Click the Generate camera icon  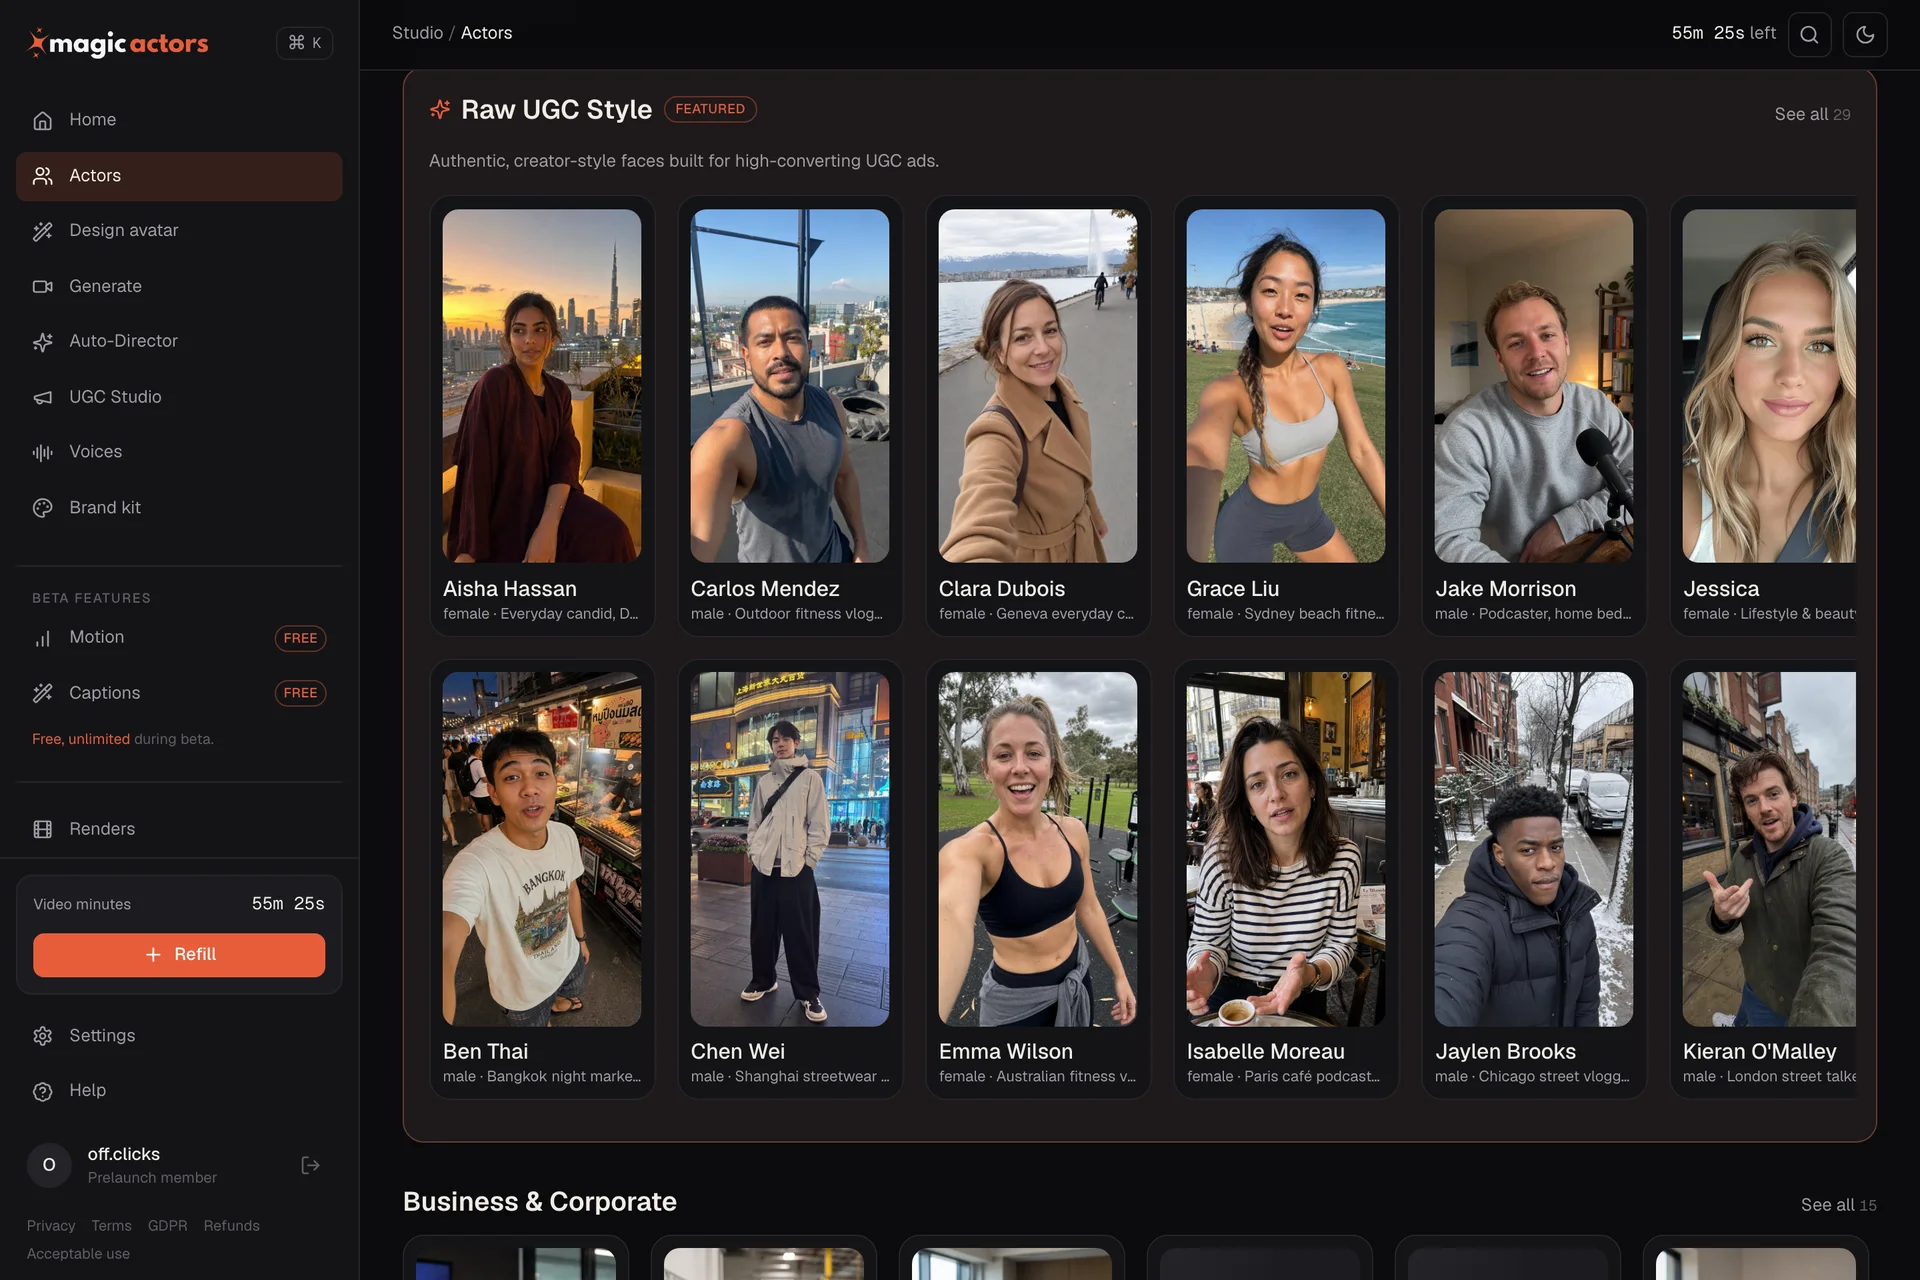[x=43, y=286]
